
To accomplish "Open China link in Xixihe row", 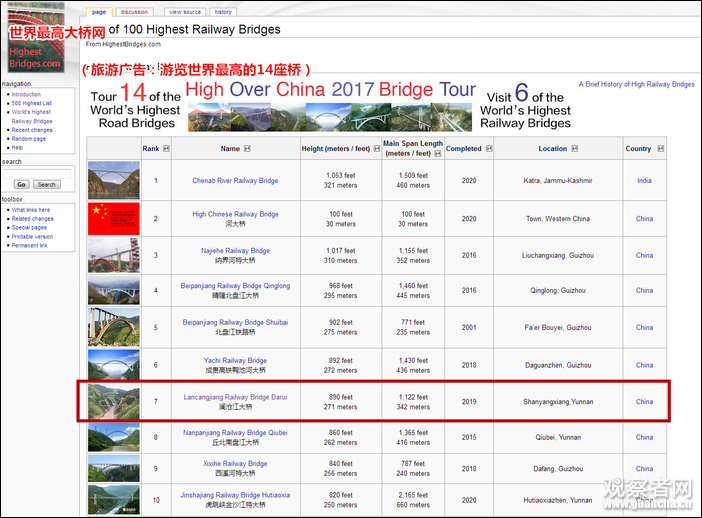I will pyautogui.click(x=644, y=468).
